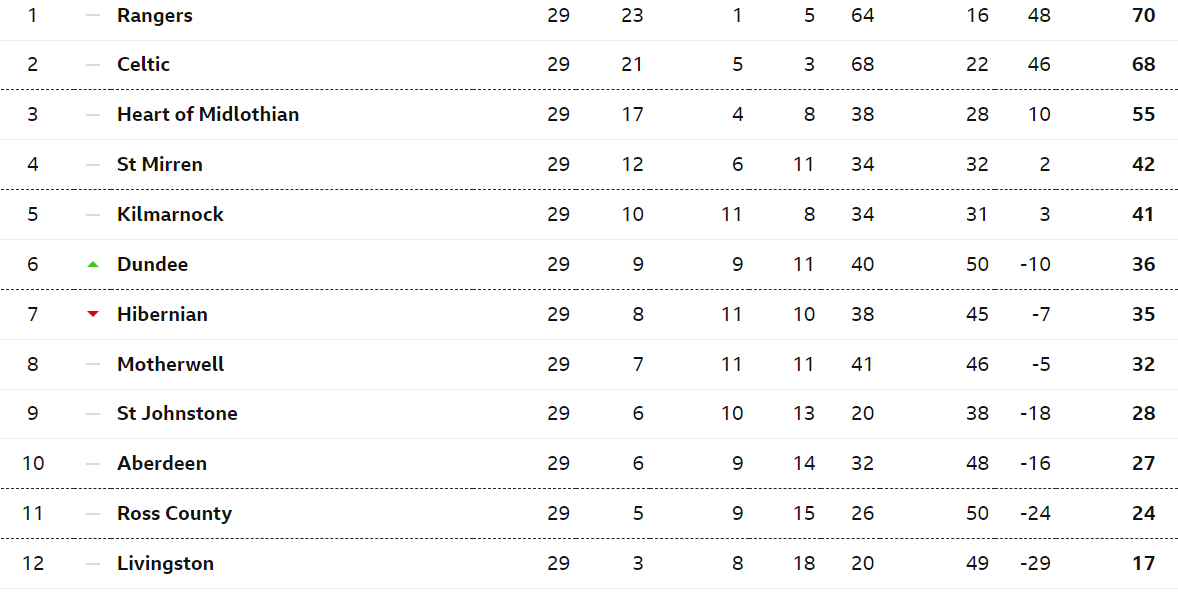Open the Dundee team page

coord(153,264)
